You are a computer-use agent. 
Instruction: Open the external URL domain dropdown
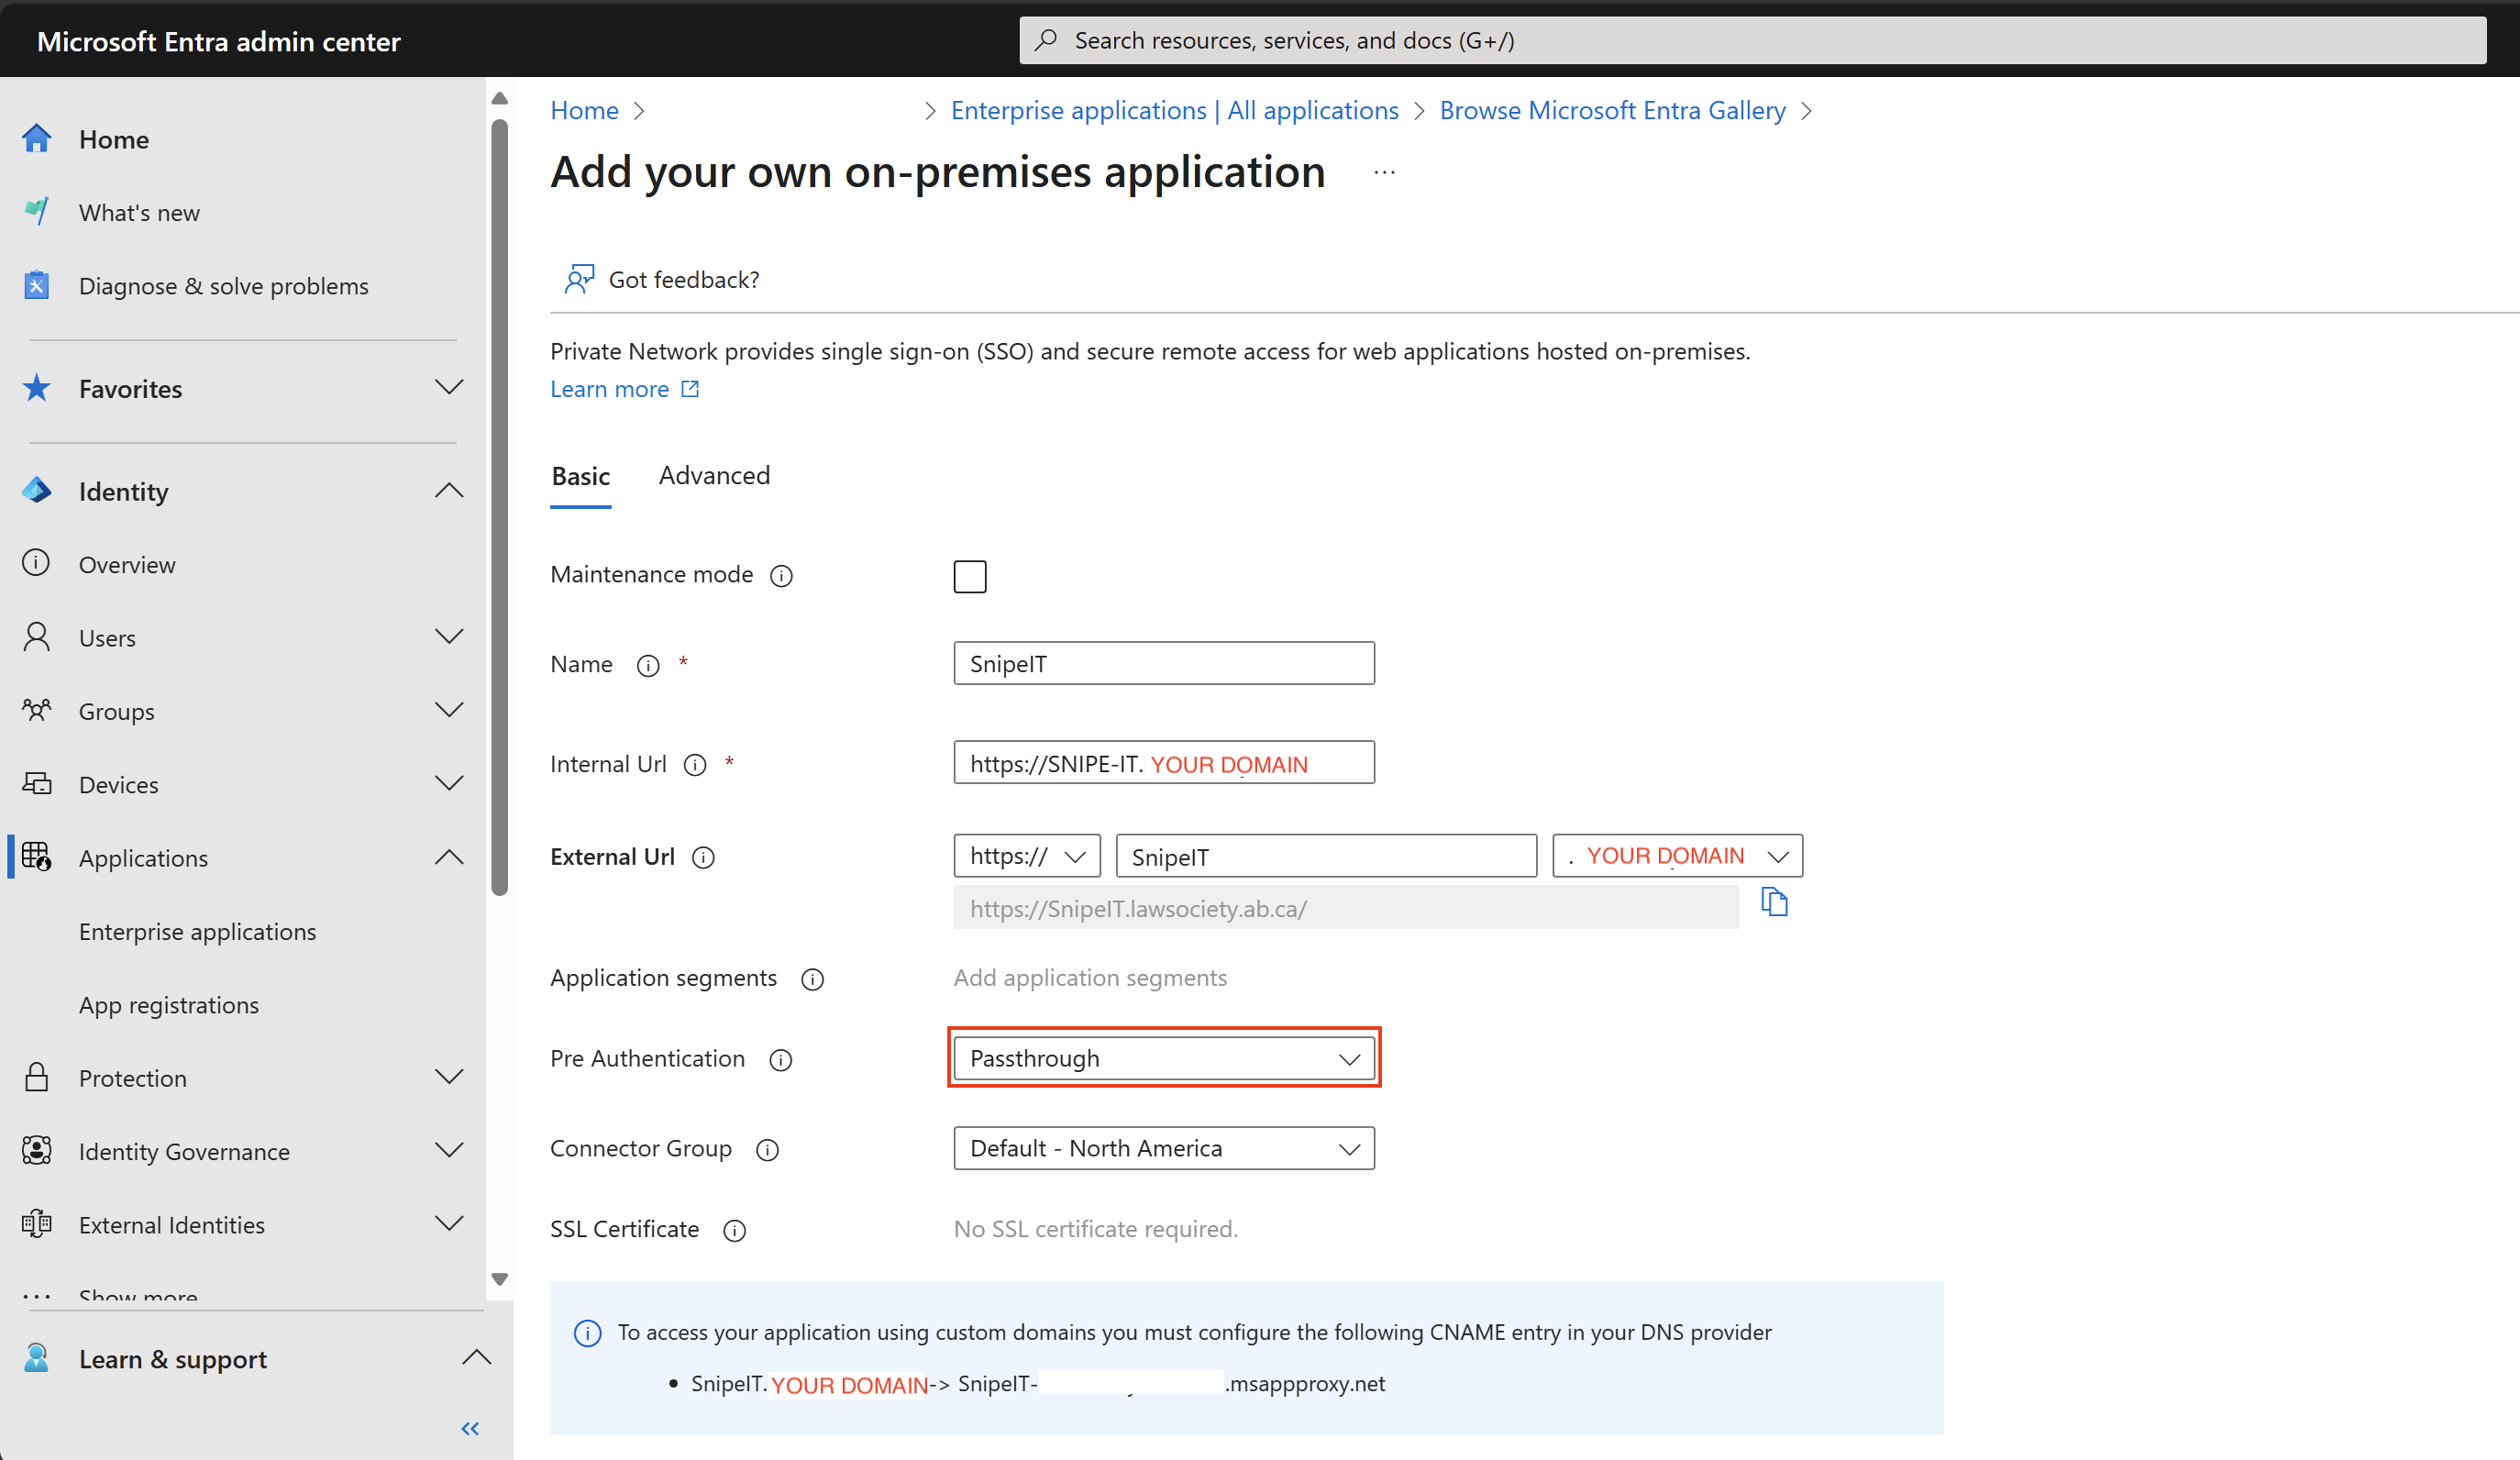1677,856
